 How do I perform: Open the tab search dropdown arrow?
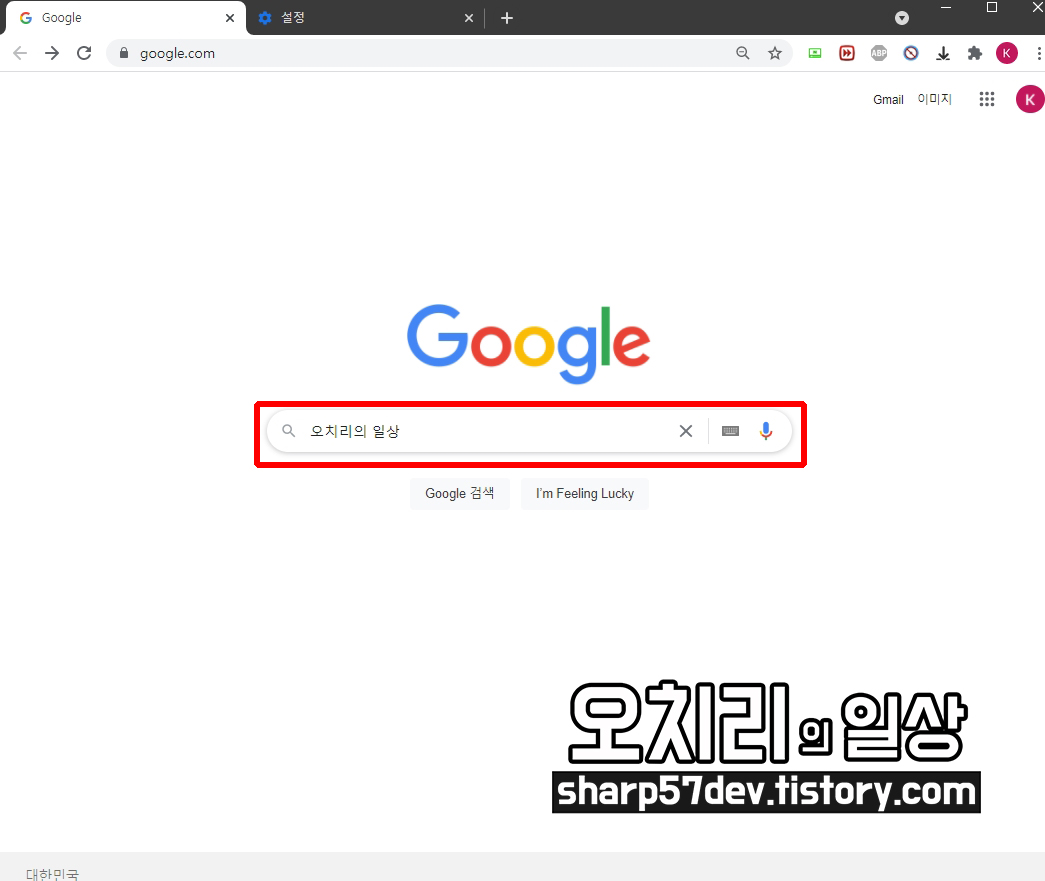click(902, 18)
